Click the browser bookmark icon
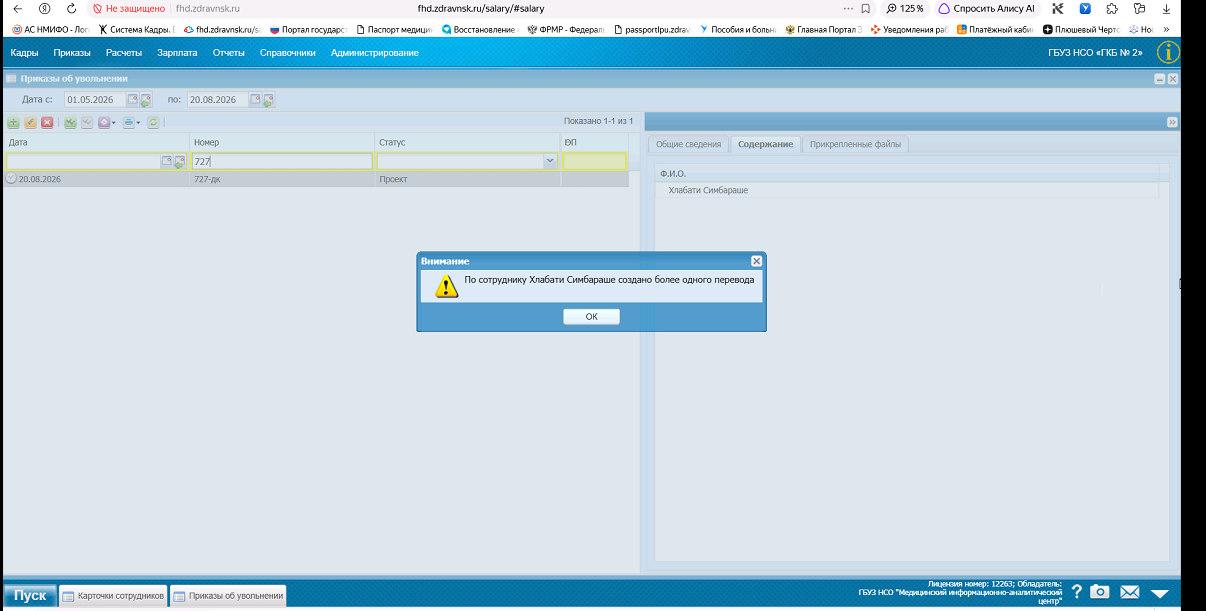 (x=865, y=8)
